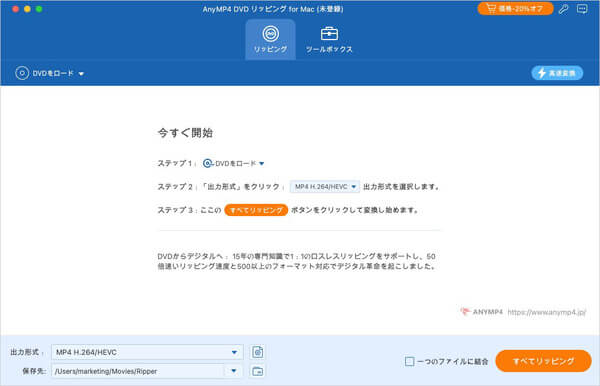Open the リッピング tab
This screenshot has height=386, width=600.
271,40
